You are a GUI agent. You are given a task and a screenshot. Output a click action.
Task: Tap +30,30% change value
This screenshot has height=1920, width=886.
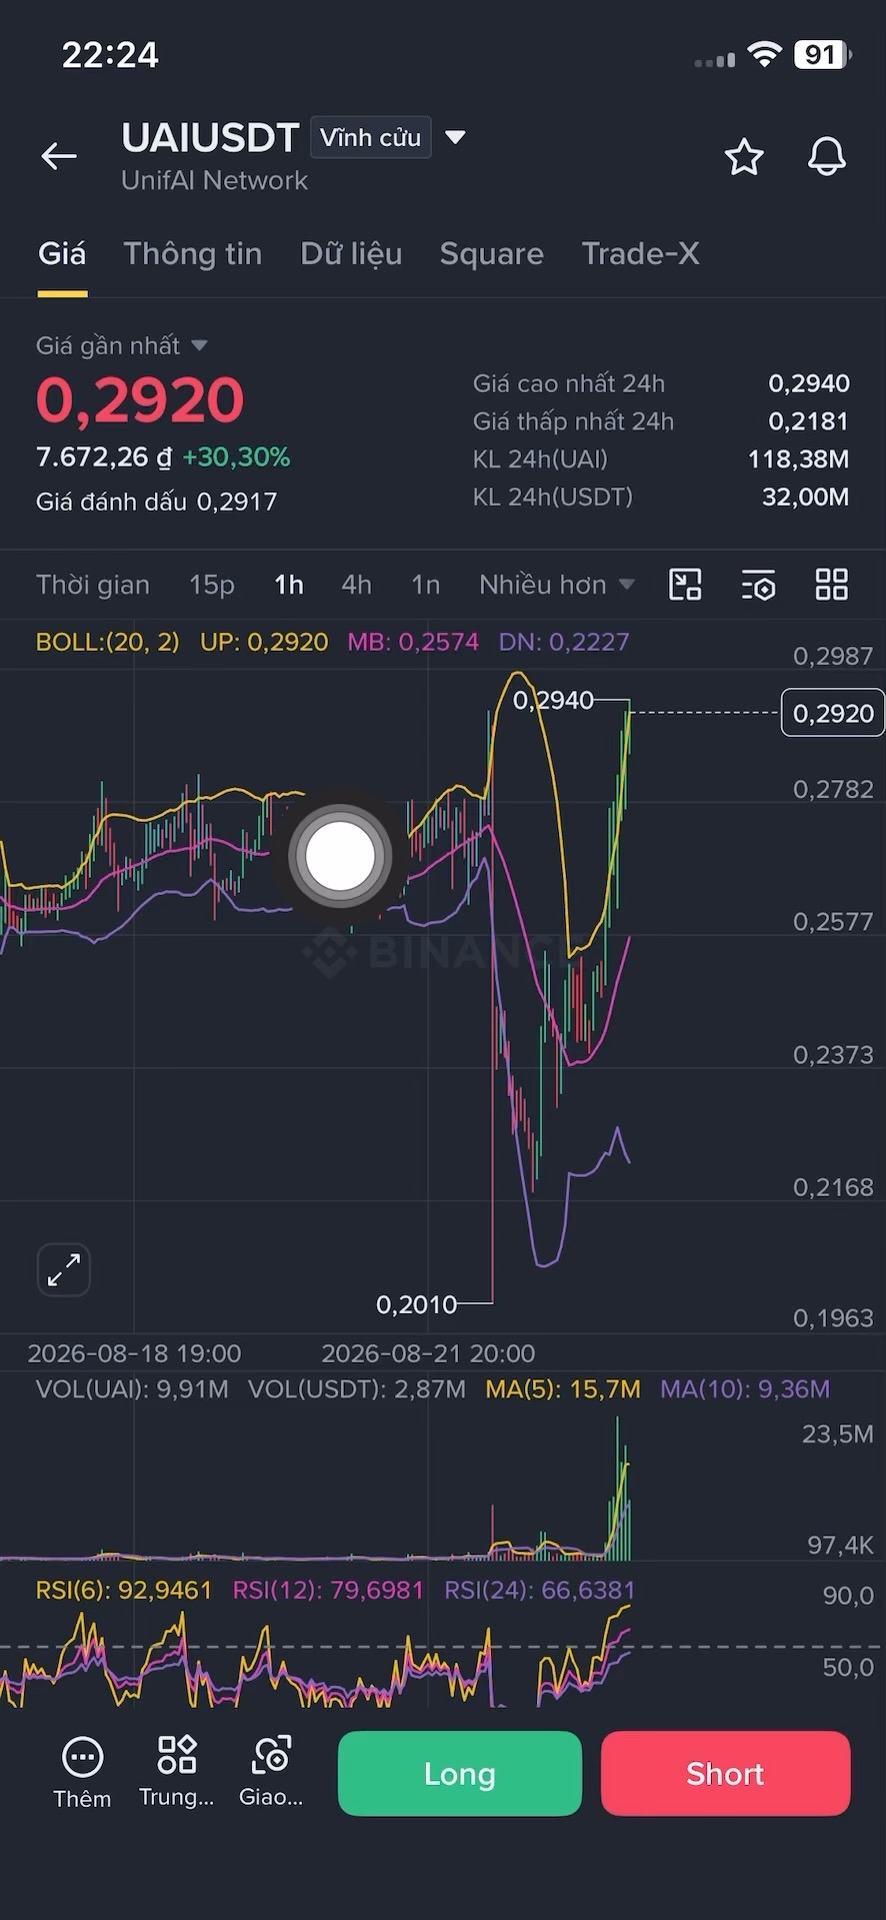236,458
